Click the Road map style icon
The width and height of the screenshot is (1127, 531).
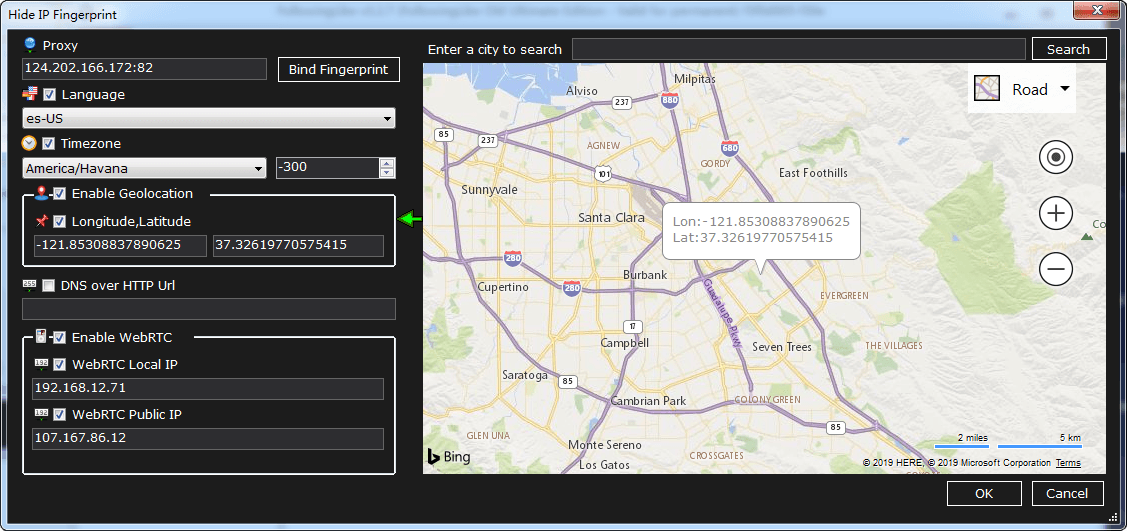[987, 89]
